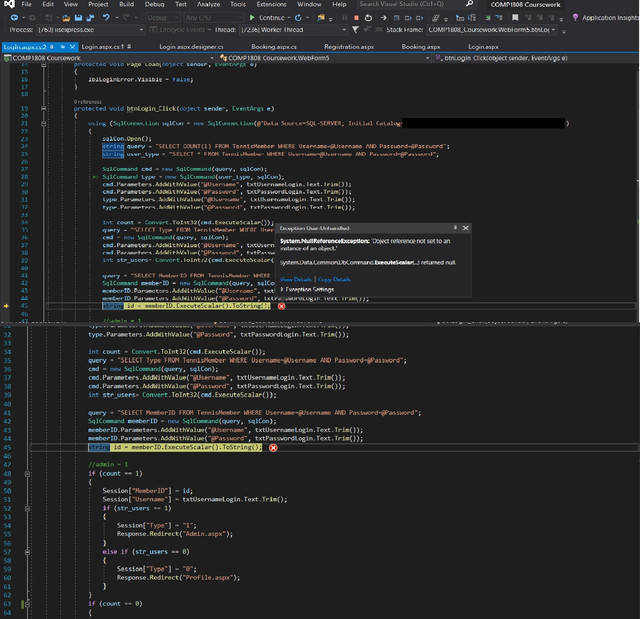The height and width of the screenshot is (619, 640).
Task: Open the Lifecycle Events dropdown
Action: 180,29
